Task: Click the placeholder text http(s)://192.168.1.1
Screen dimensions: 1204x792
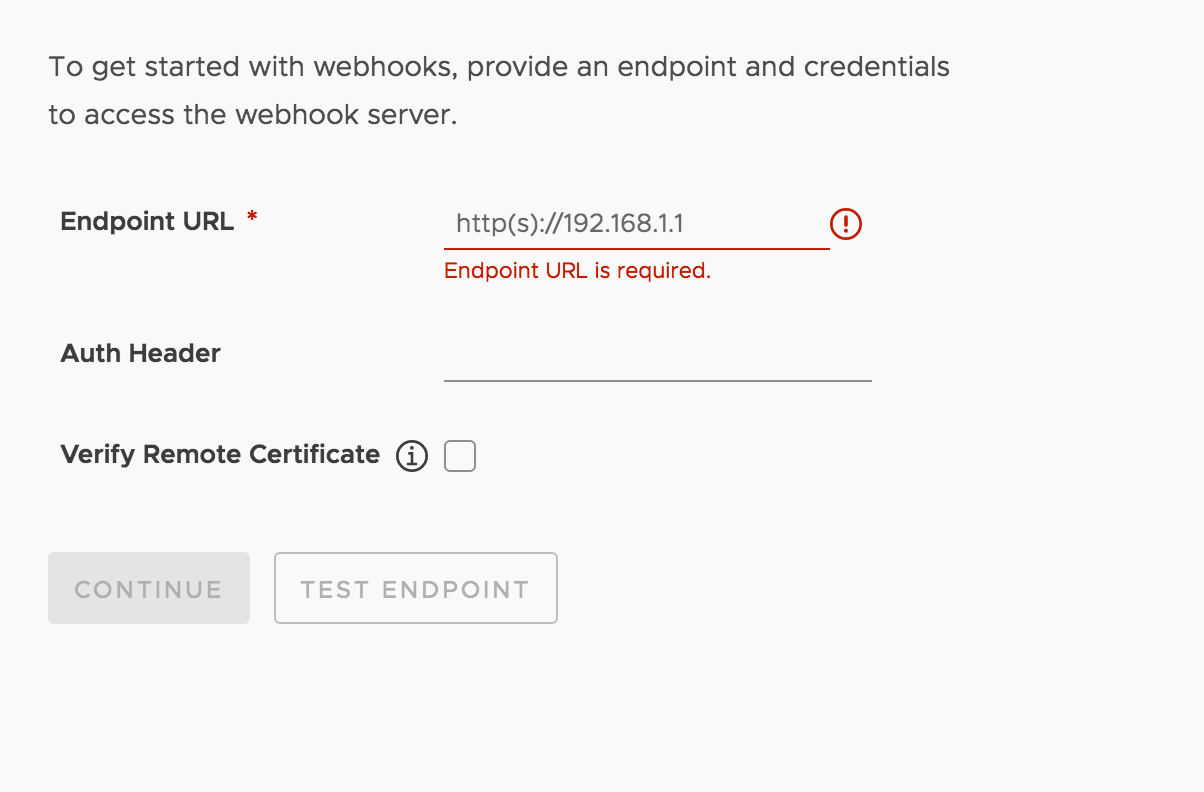Action: tap(569, 223)
